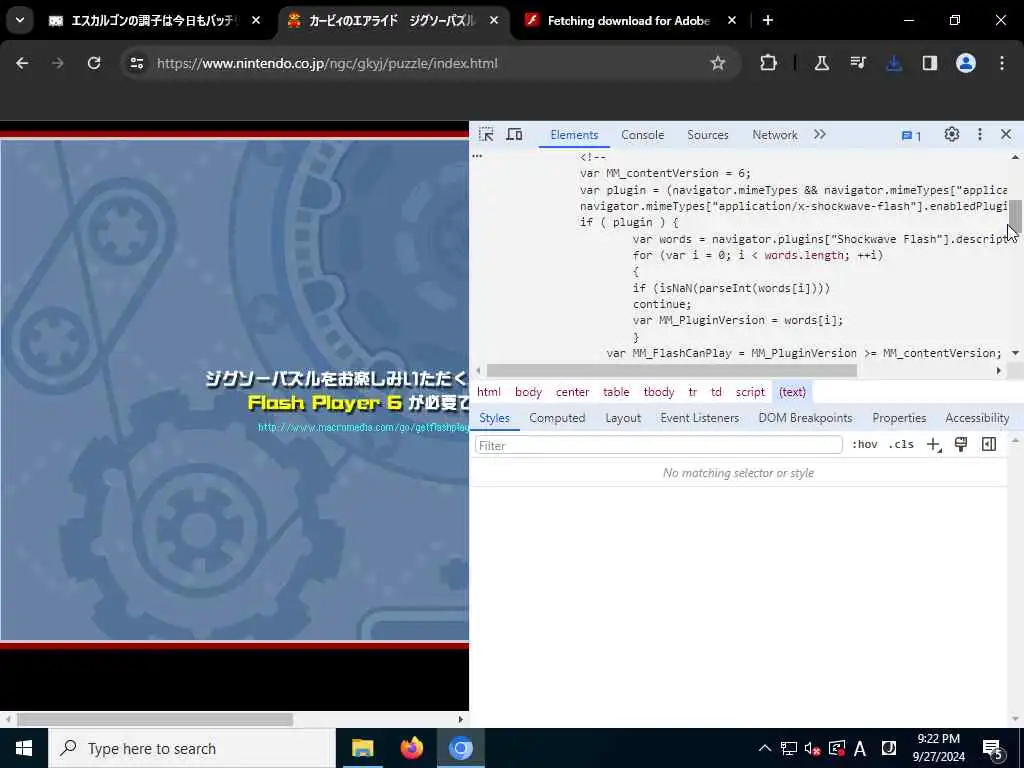The image size is (1024, 768).
Task: Open the Properties pane tab
Action: (899, 418)
